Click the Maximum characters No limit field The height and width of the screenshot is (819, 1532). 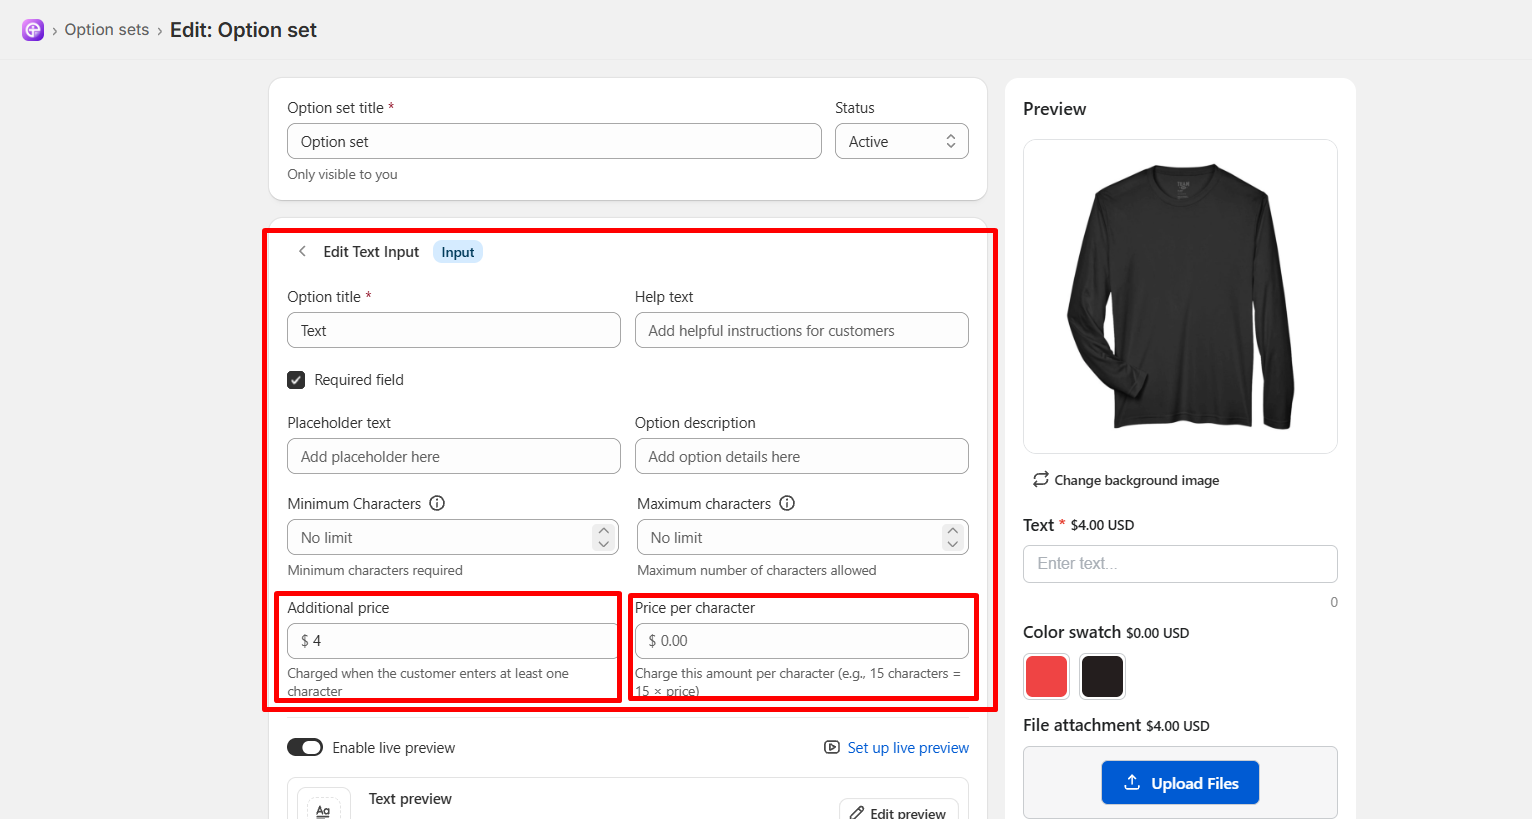coord(803,537)
